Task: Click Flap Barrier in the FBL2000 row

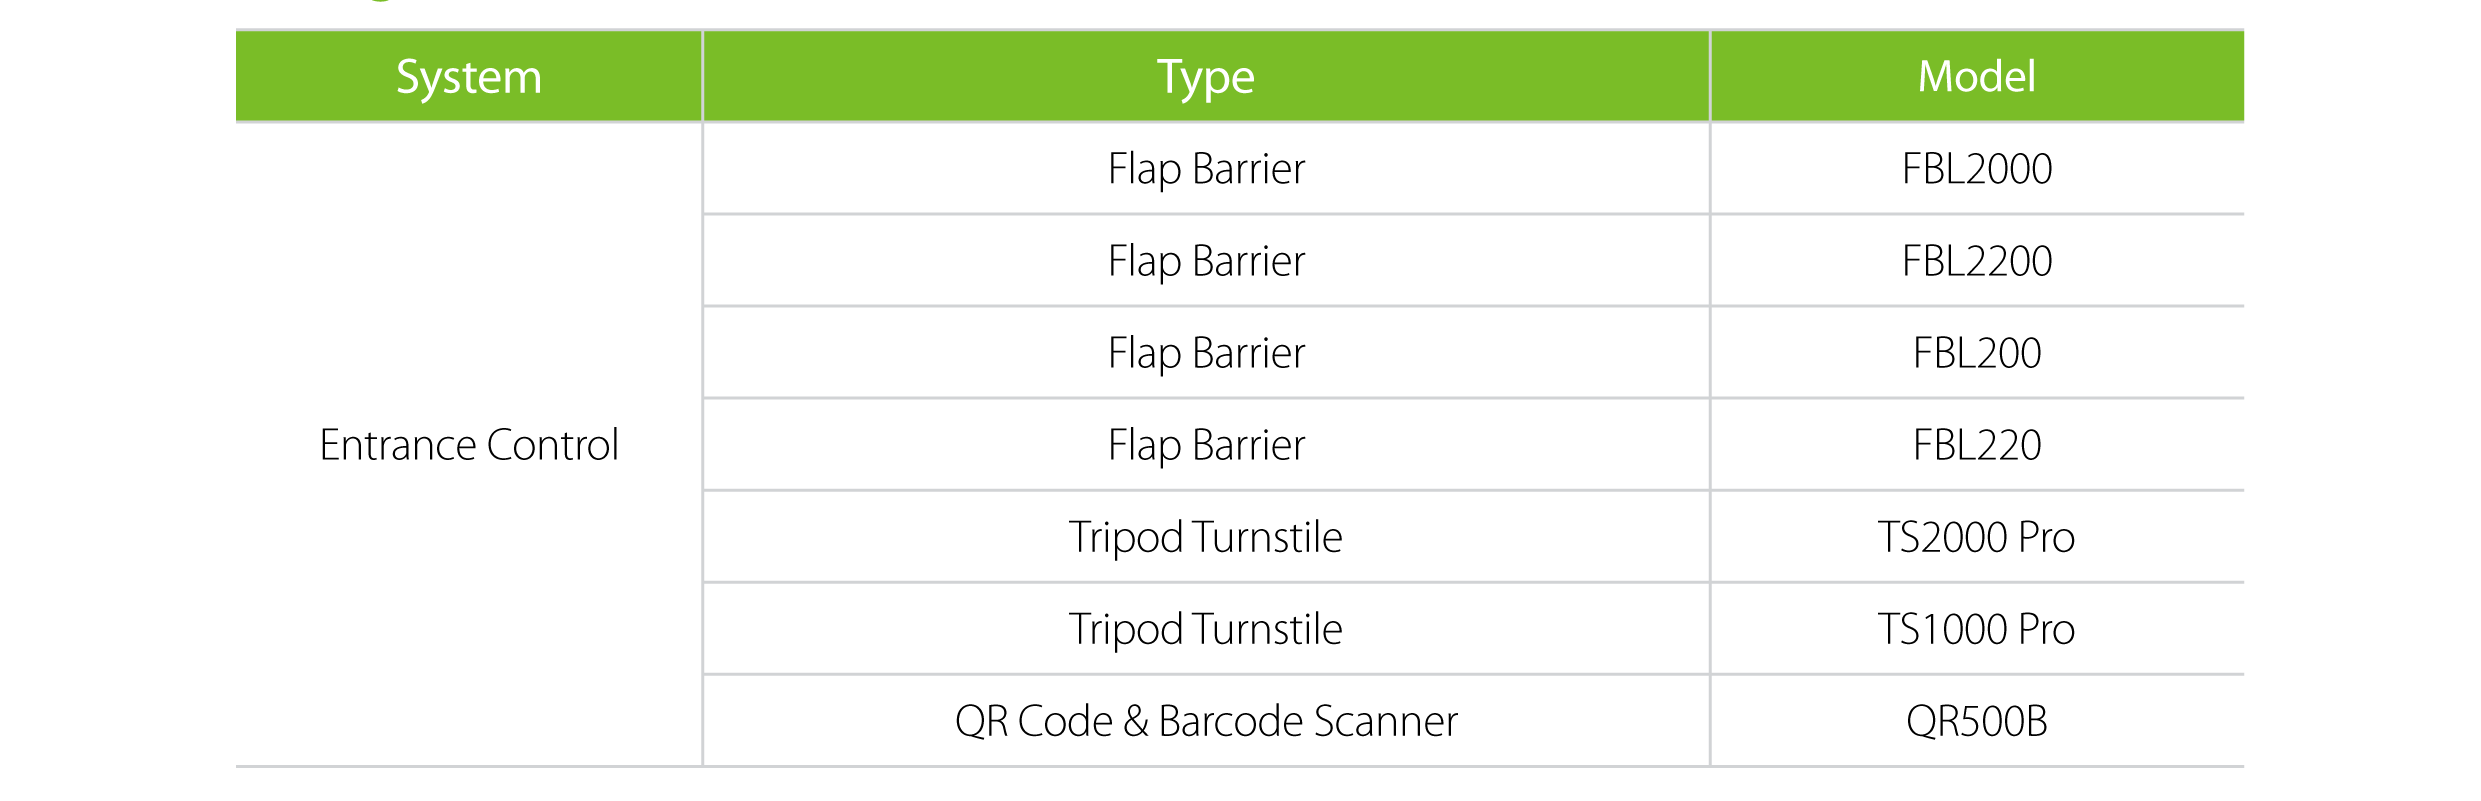Action: pos(1206,169)
